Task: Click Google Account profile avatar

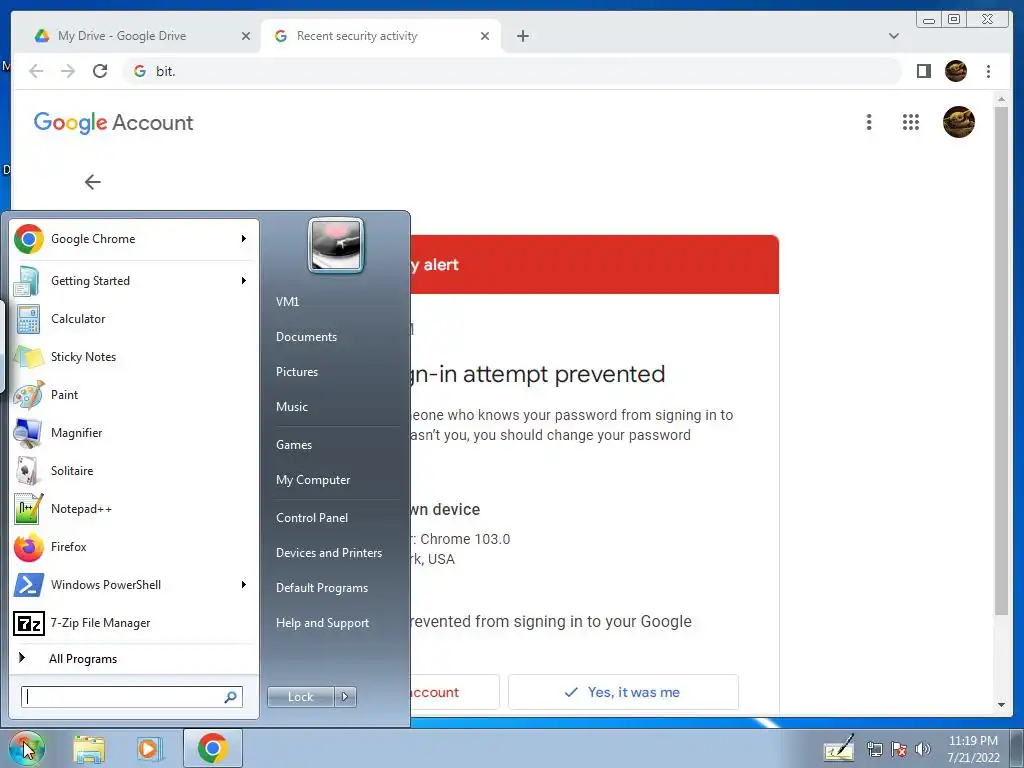Action: point(959,122)
